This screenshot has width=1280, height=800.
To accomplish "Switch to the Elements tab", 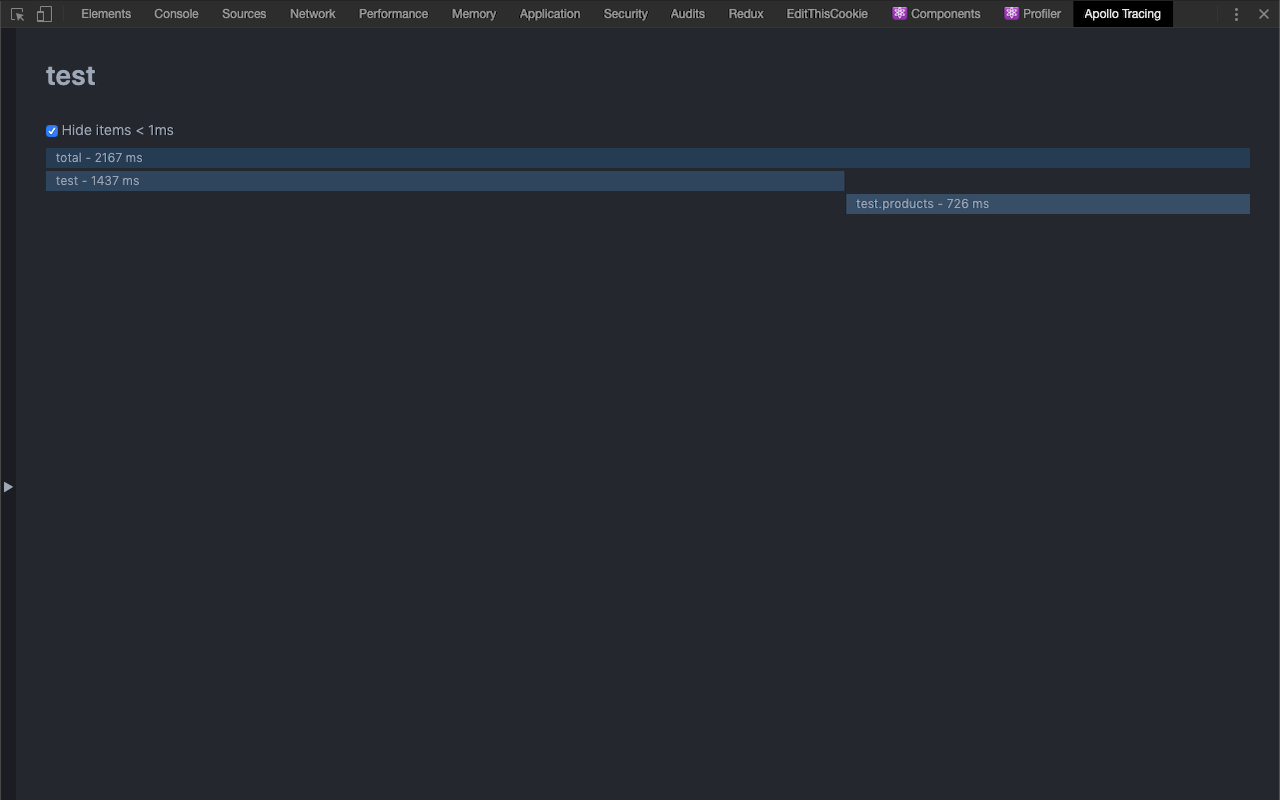I will pyautogui.click(x=106, y=14).
